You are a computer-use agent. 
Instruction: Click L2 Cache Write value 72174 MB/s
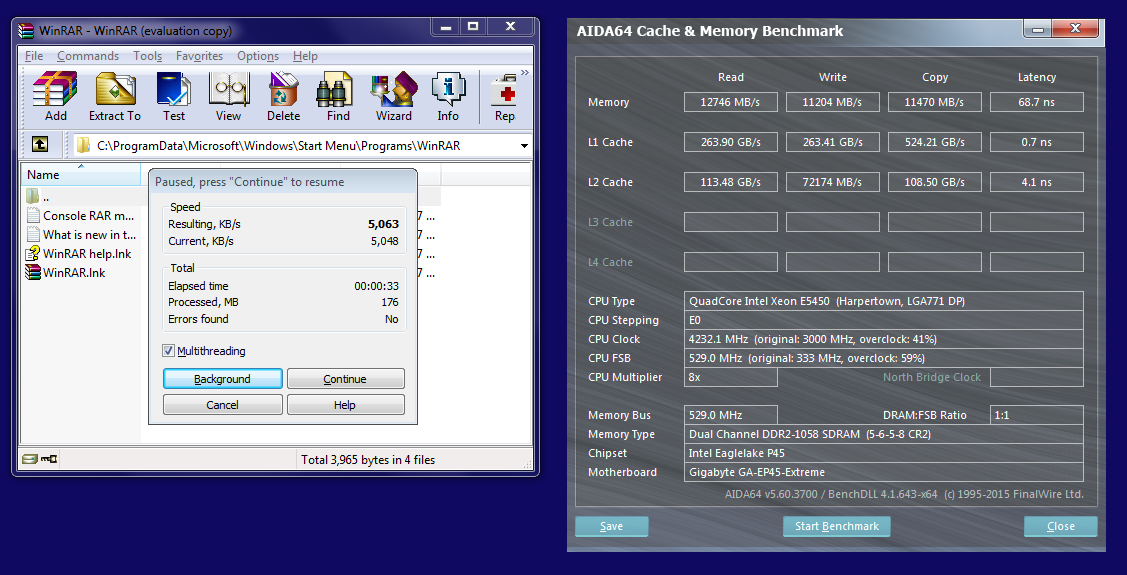coord(832,182)
